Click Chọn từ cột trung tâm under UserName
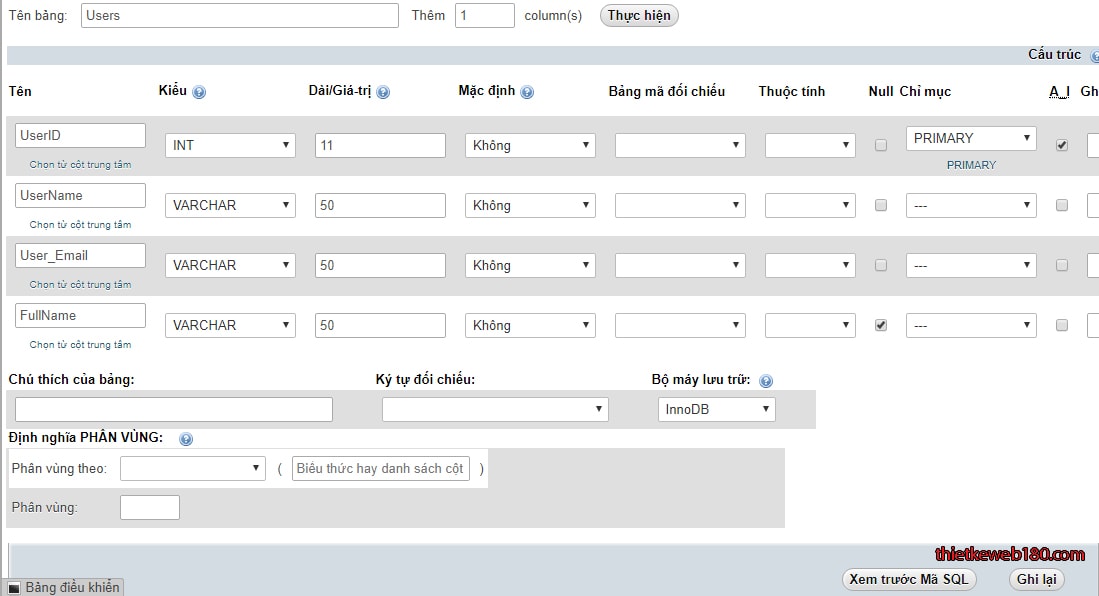Viewport: 1099px width, 596px height. point(80,225)
